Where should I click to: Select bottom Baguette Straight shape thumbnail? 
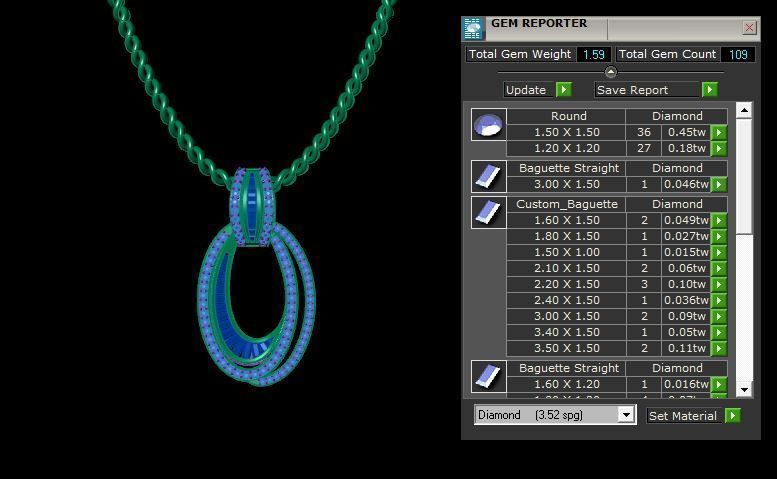(489, 376)
